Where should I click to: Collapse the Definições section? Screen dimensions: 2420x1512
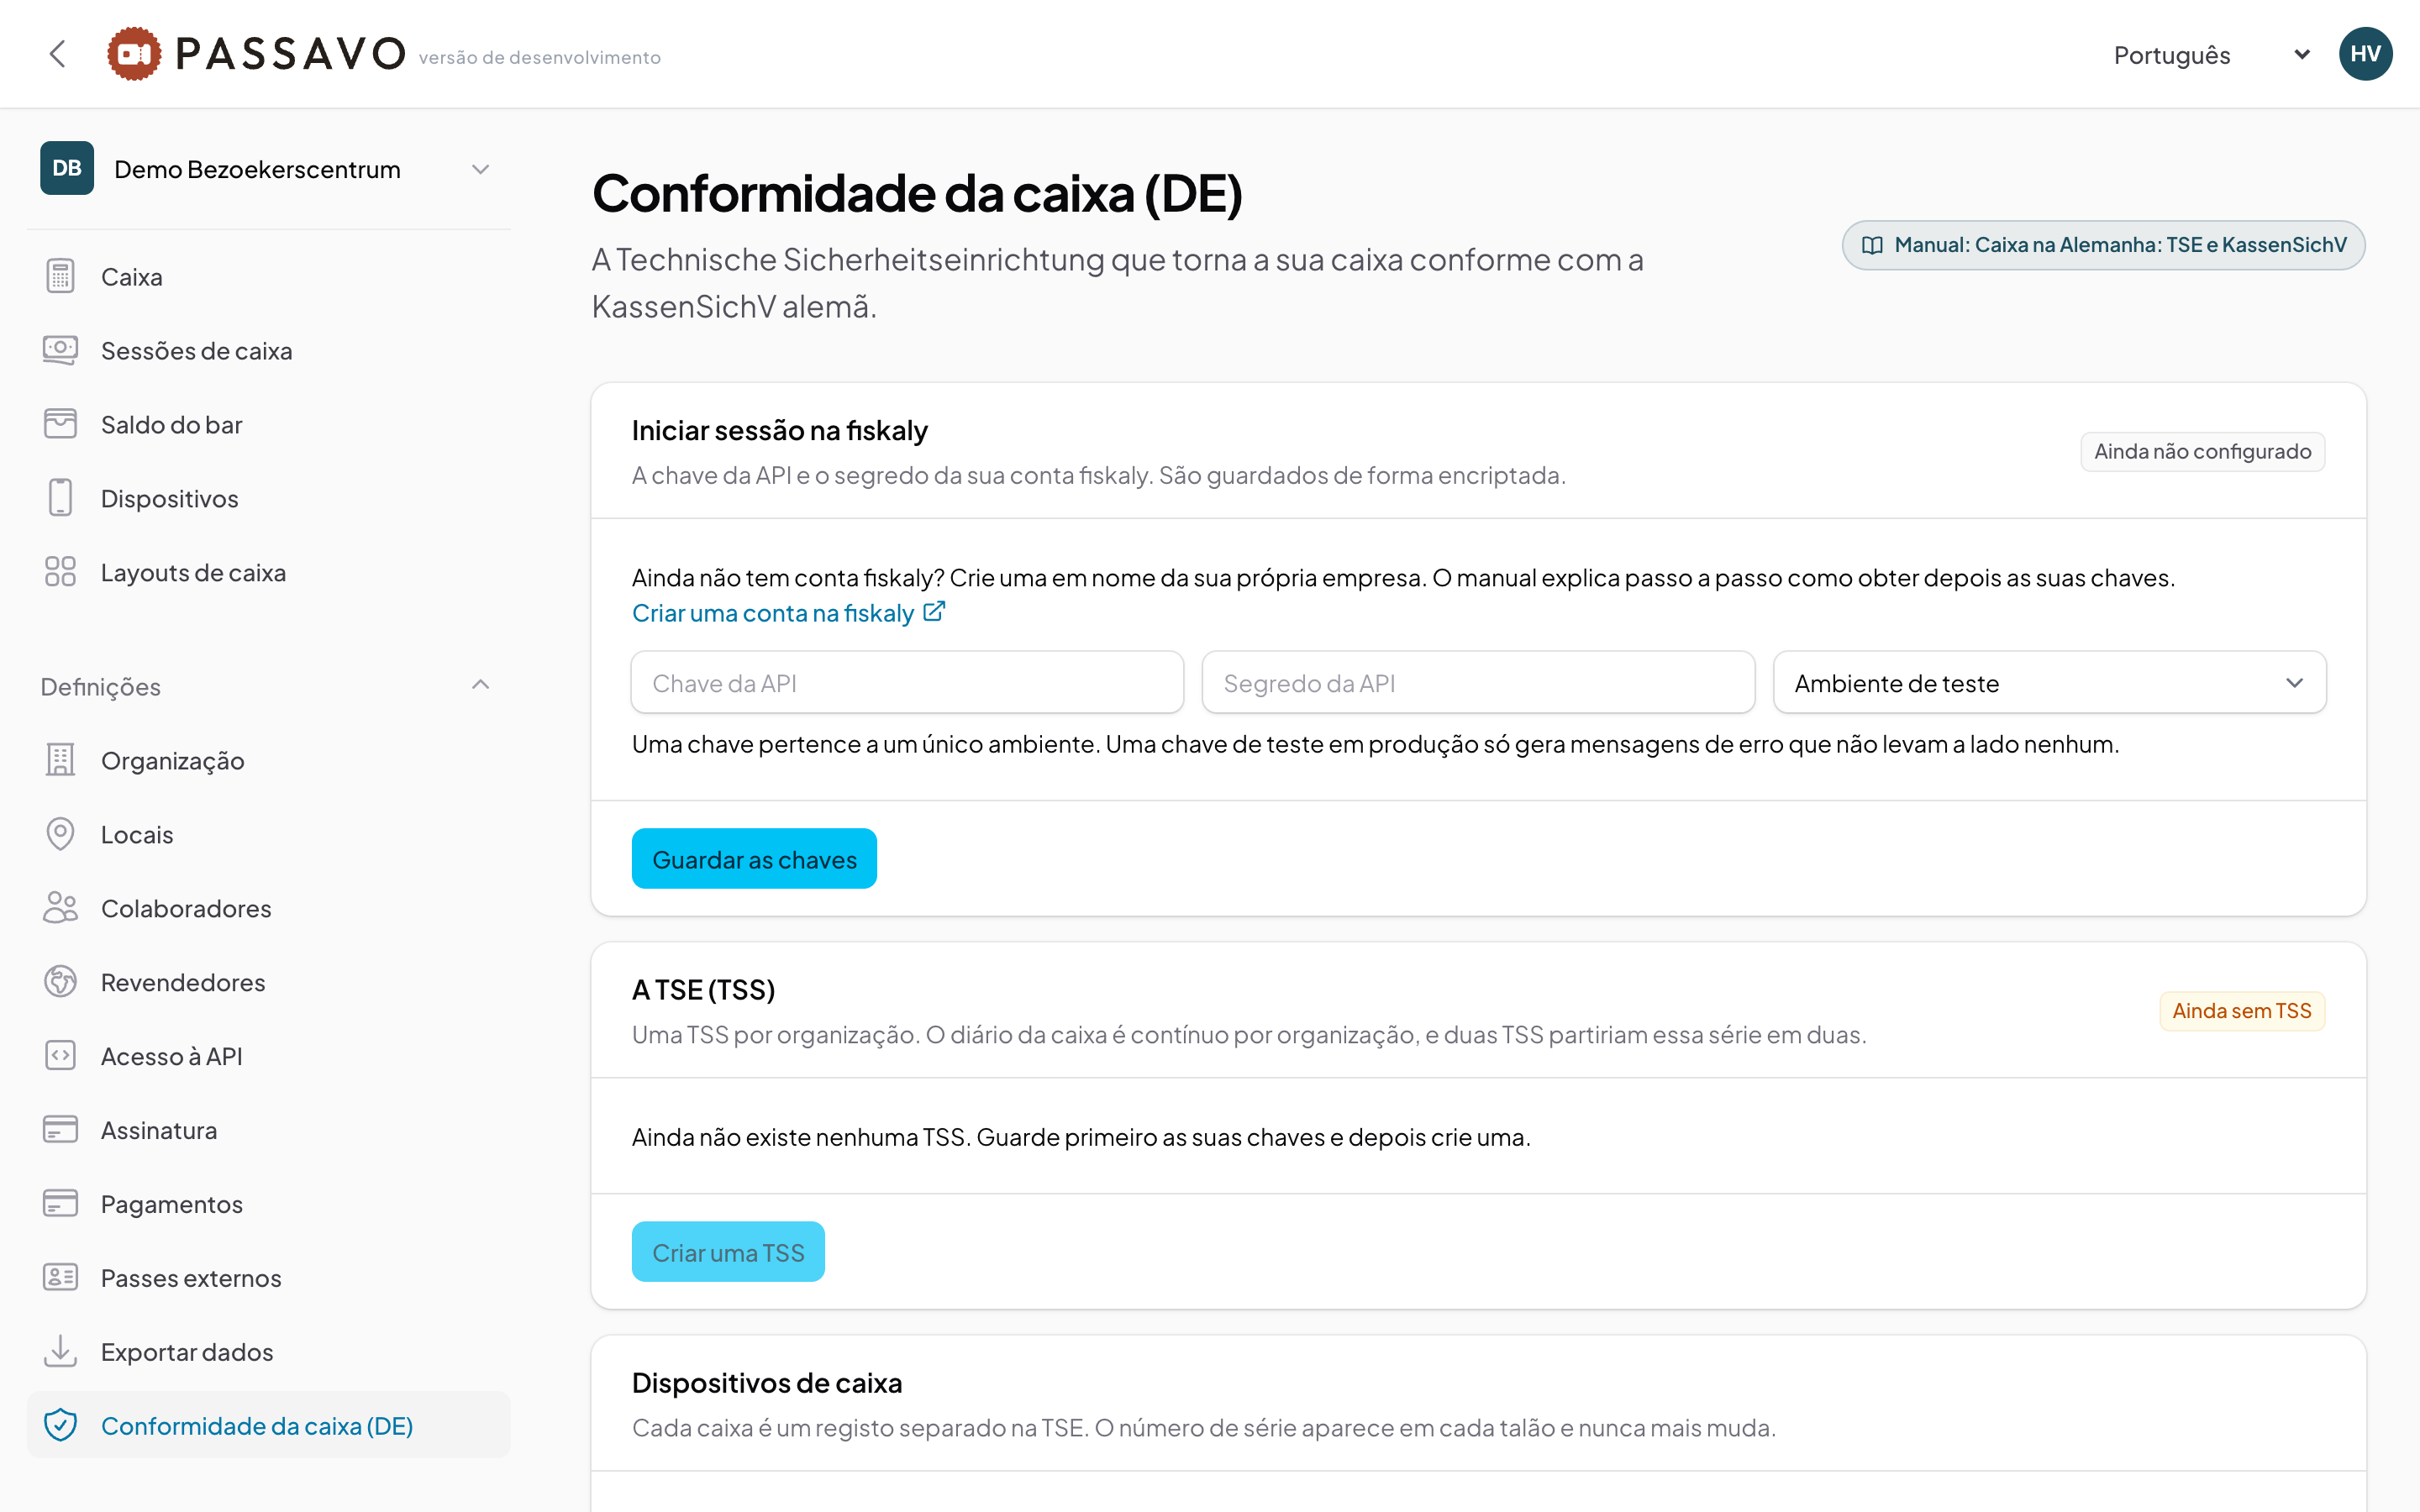(268, 686)
